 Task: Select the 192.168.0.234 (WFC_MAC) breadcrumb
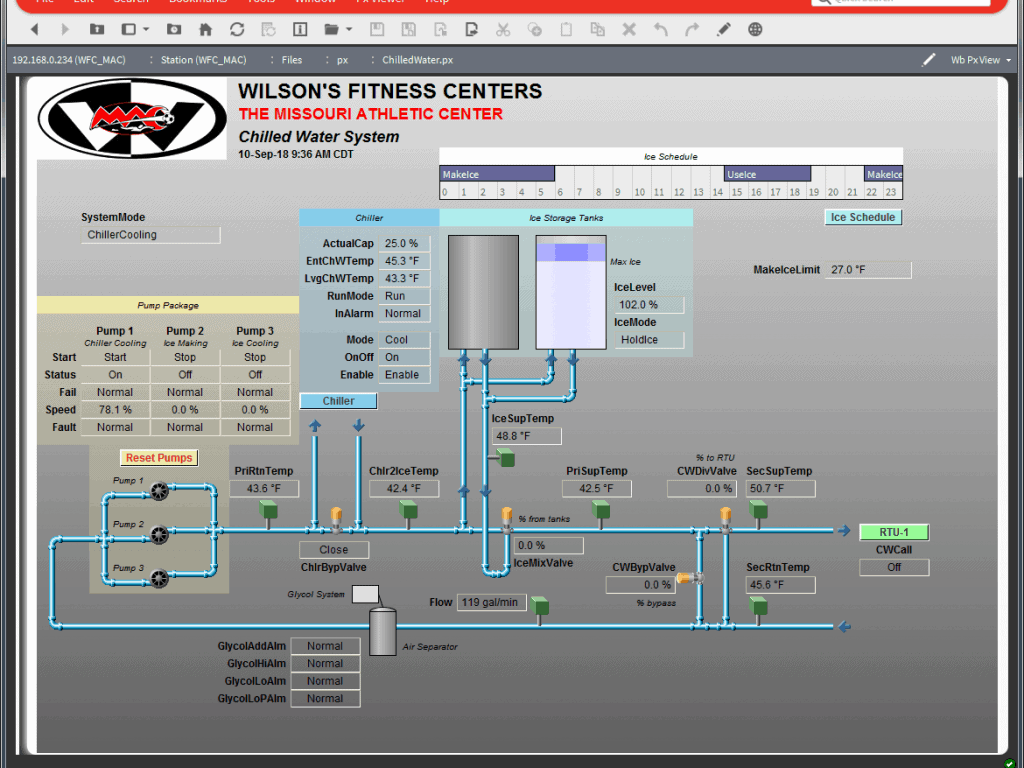[x=69, y=59]
